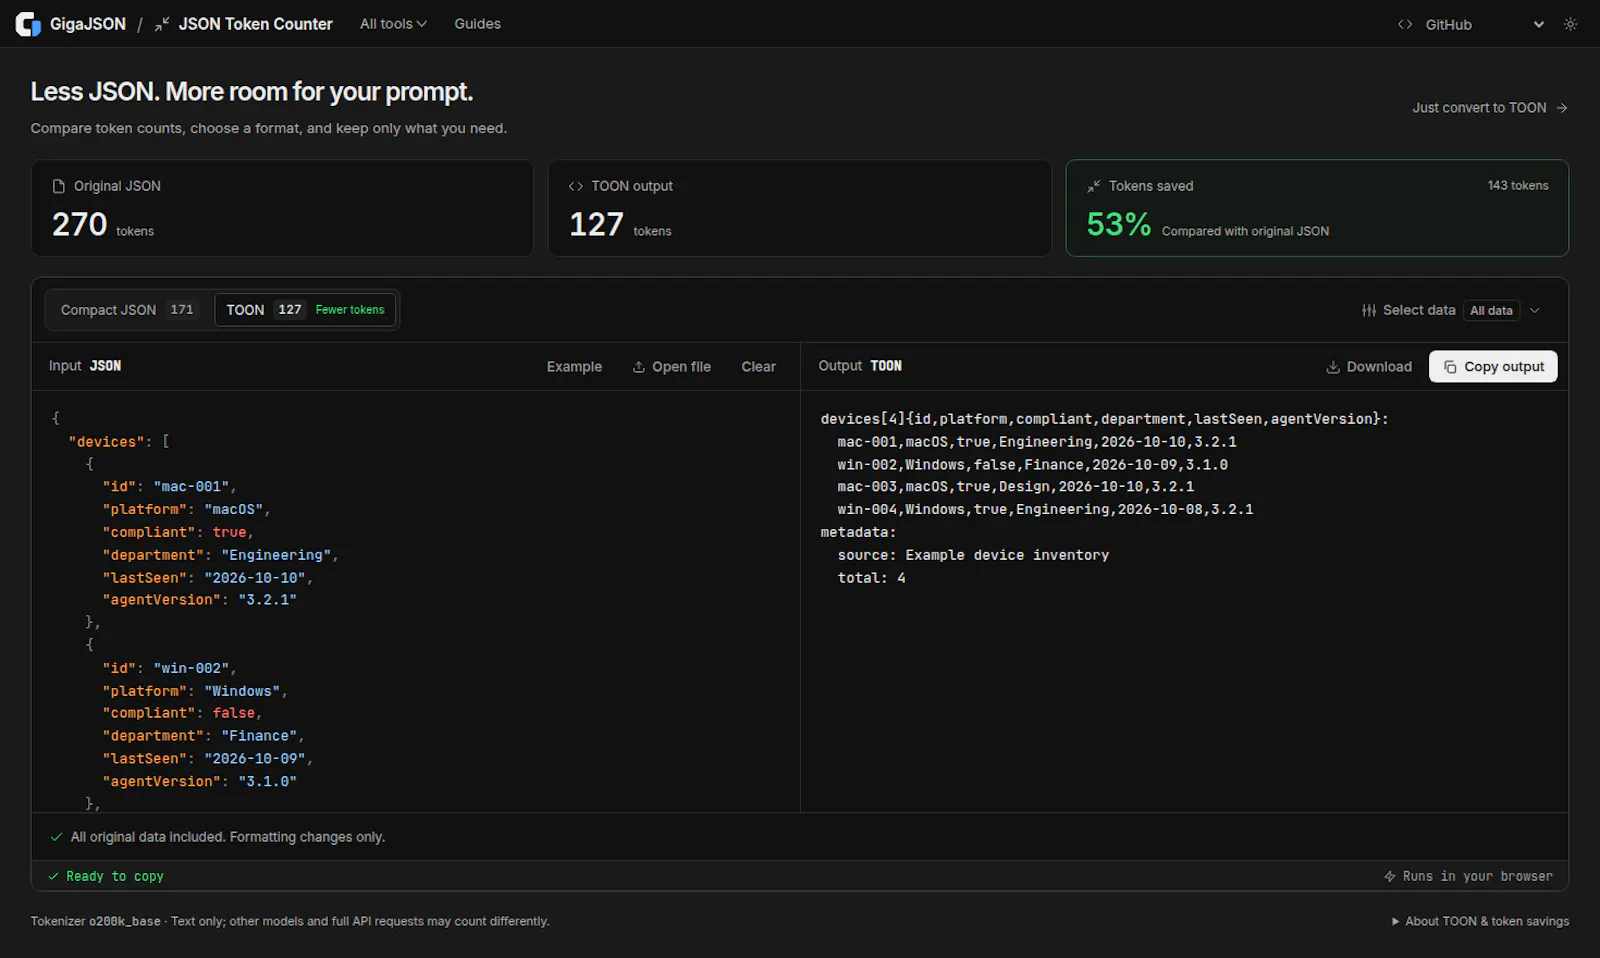Viewport: 1600px width, 958px height.
Task: Load the Example input
Action: click(x=574, y=367)
